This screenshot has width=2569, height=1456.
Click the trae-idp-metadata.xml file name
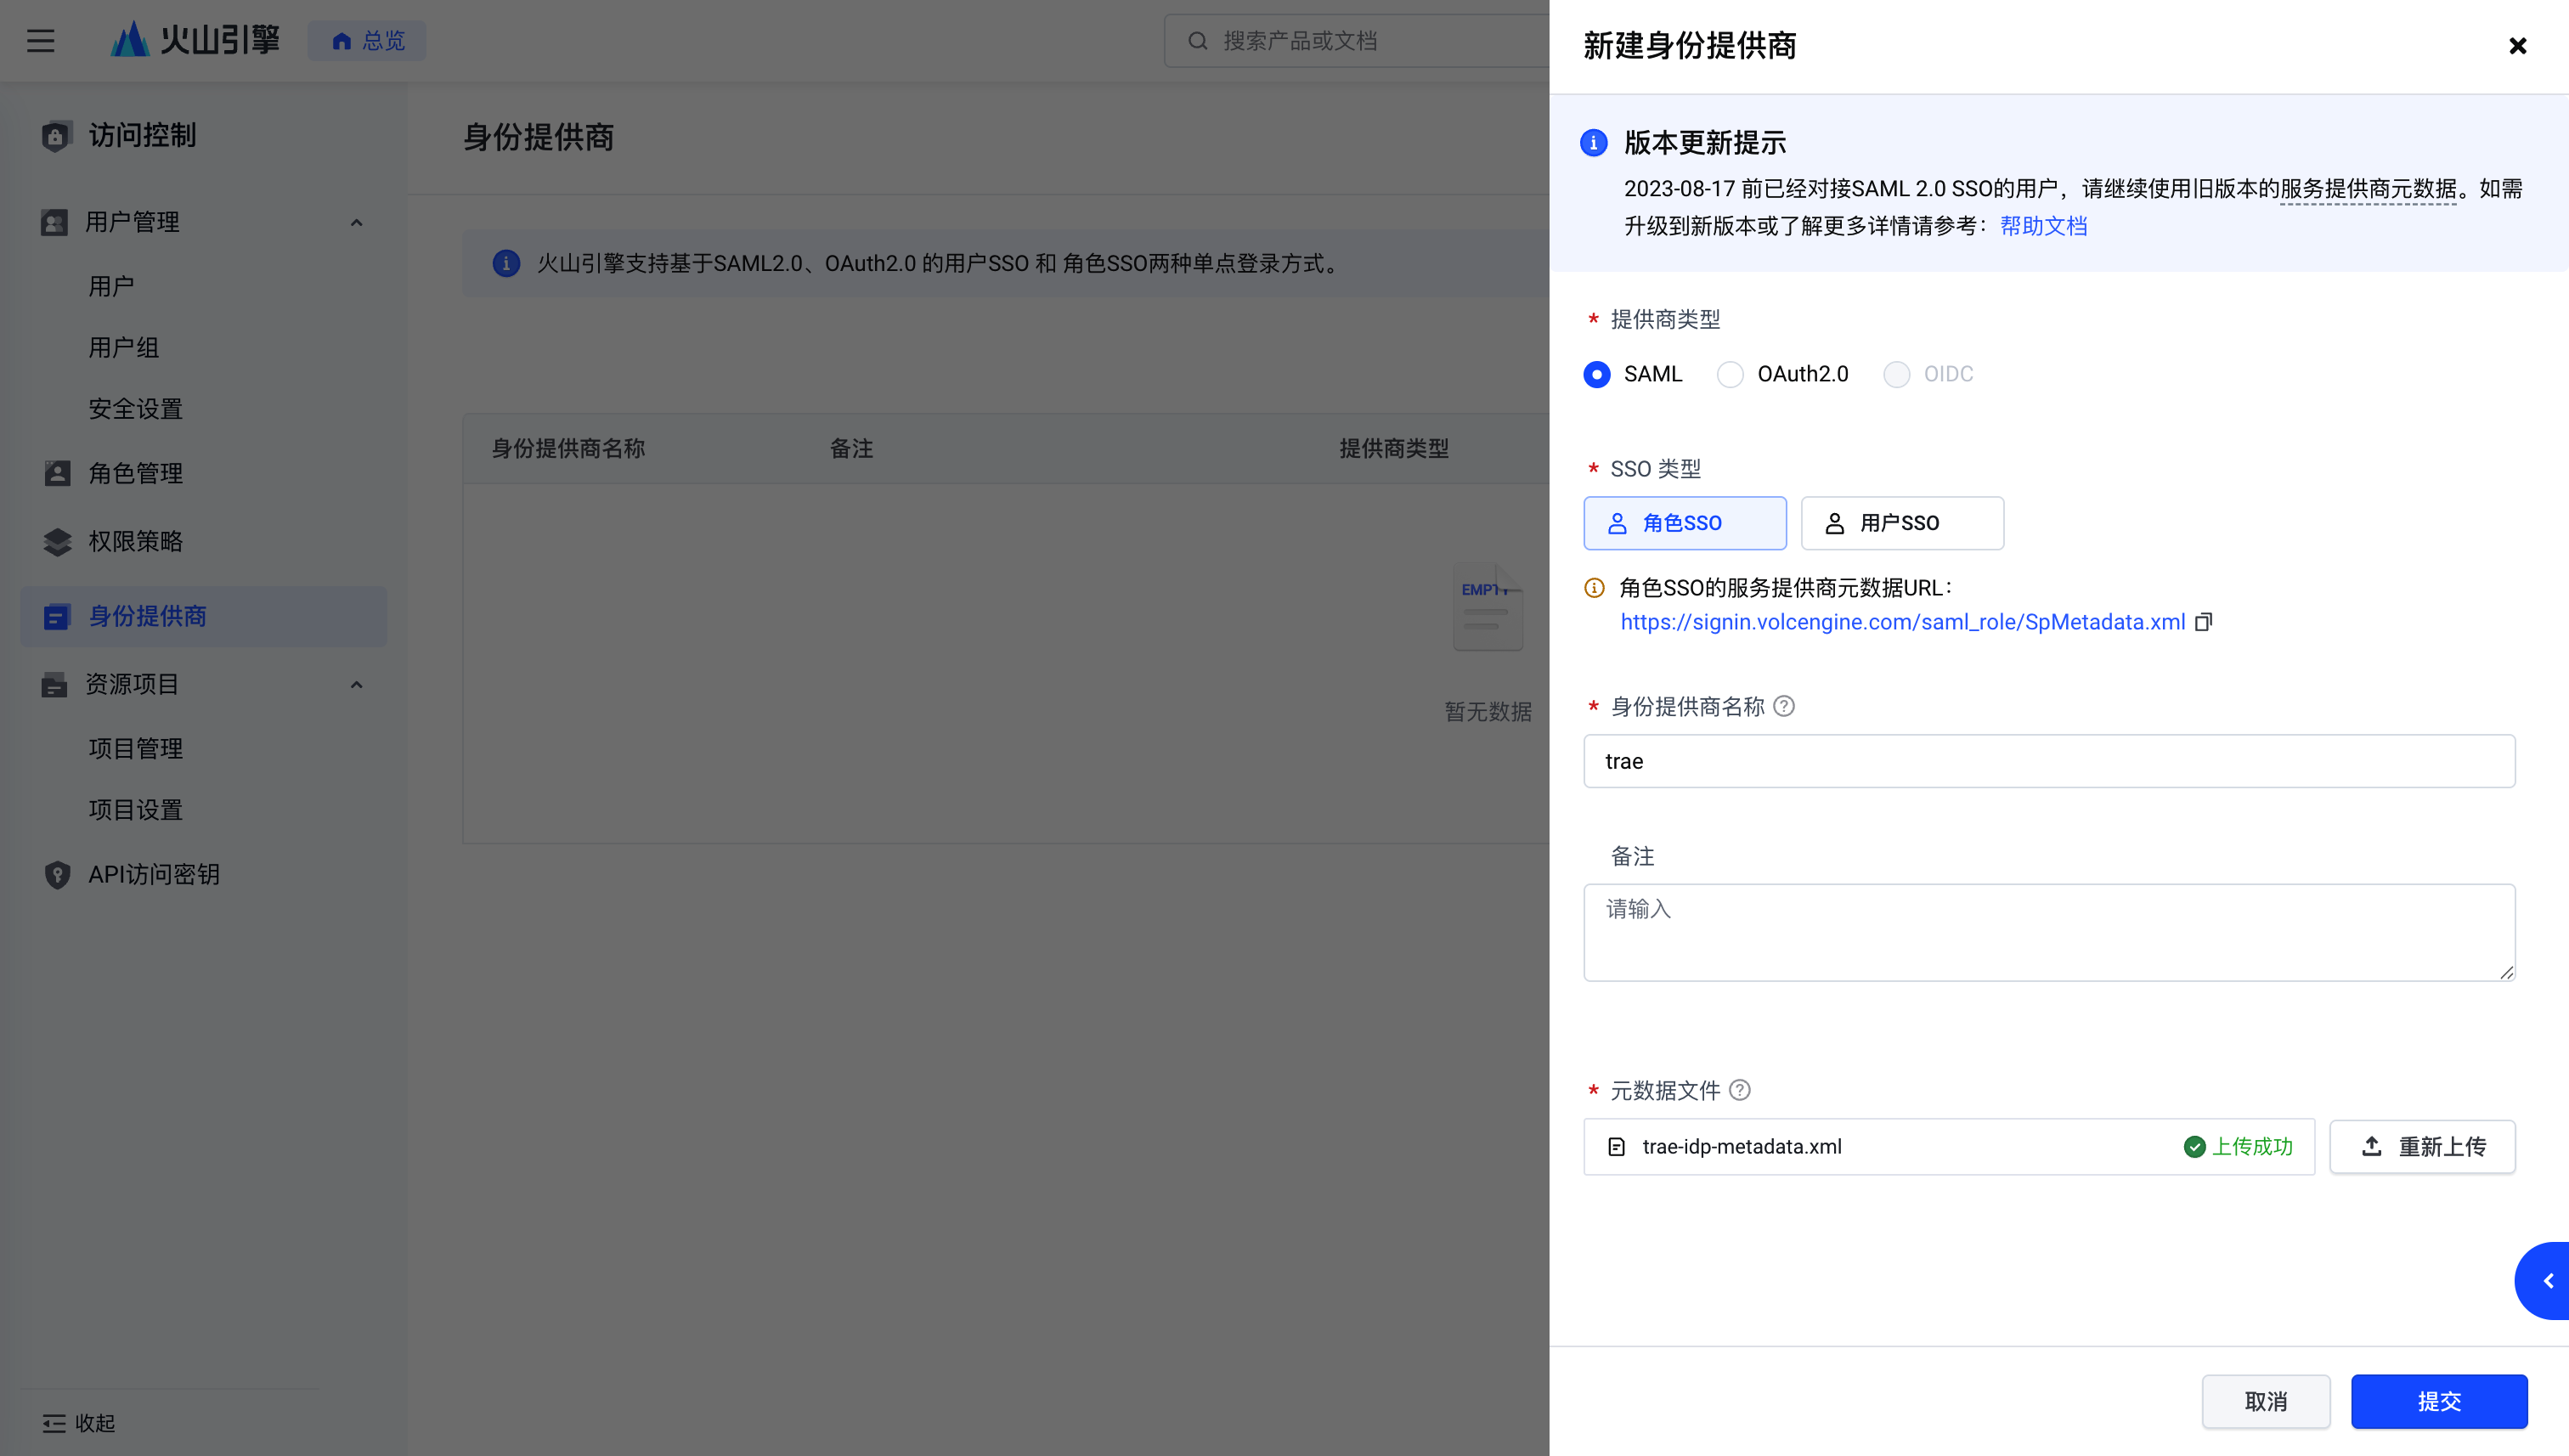[1742, 1147]
